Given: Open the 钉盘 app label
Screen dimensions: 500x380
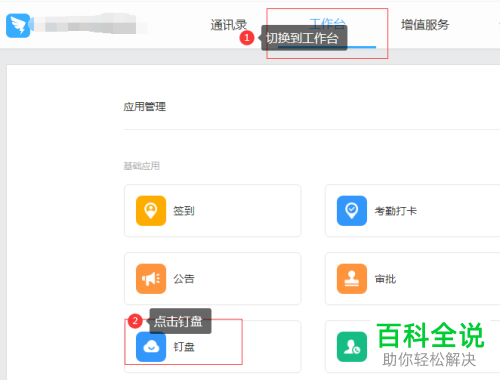Looking at the screenshot, I should click(x=184, y=347).
